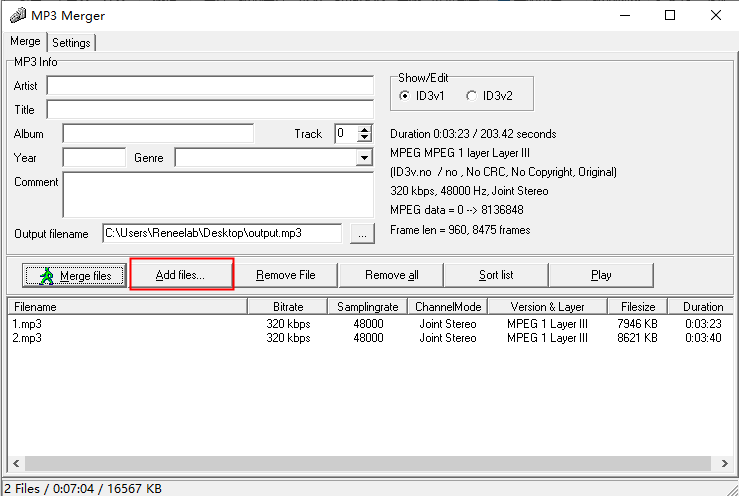
Task: Select the 1.mp3 file row
Action: coord(370,324)
